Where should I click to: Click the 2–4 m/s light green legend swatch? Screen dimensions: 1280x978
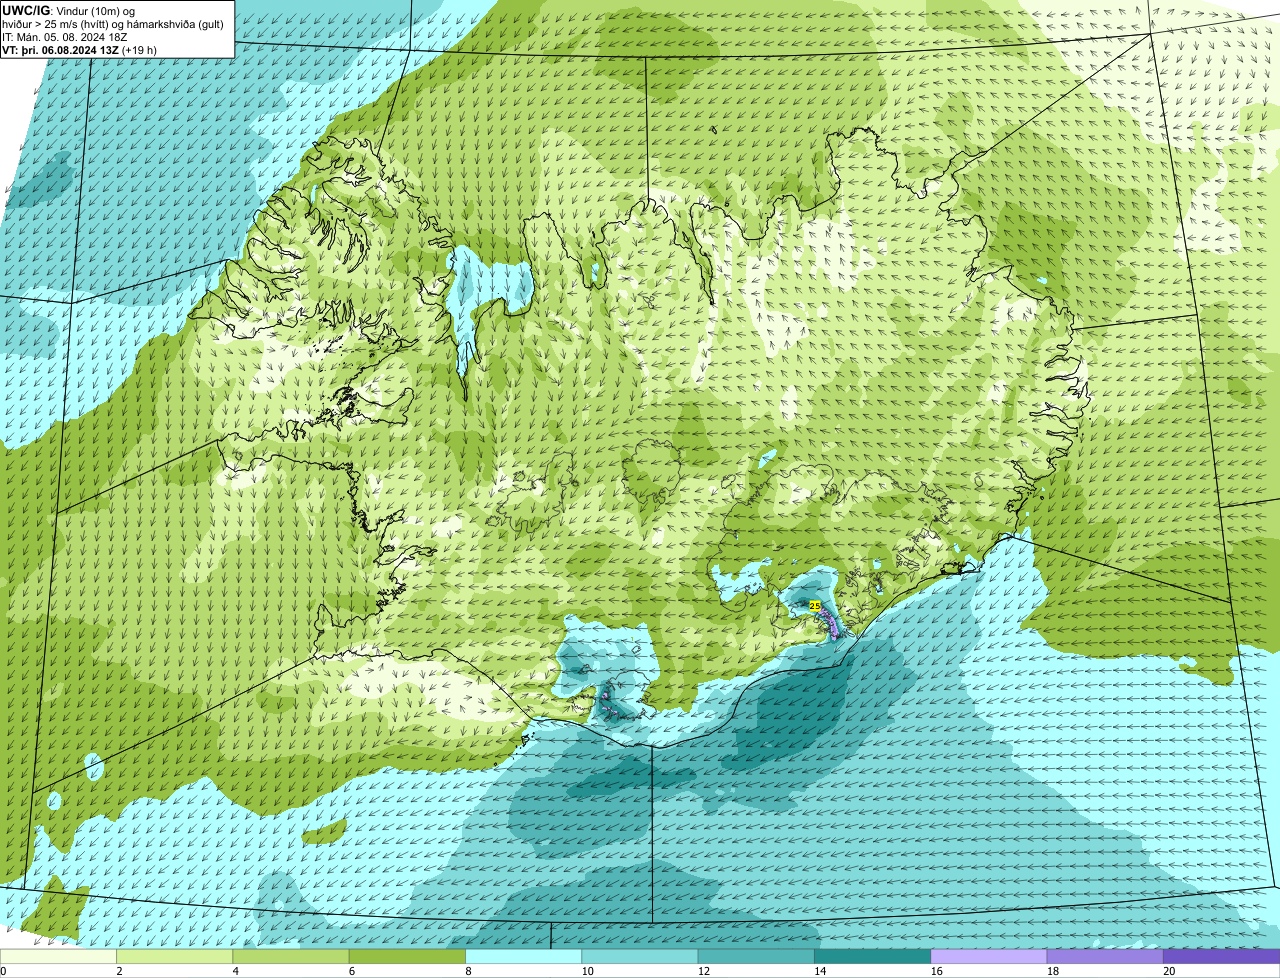(x=174, y=956)
